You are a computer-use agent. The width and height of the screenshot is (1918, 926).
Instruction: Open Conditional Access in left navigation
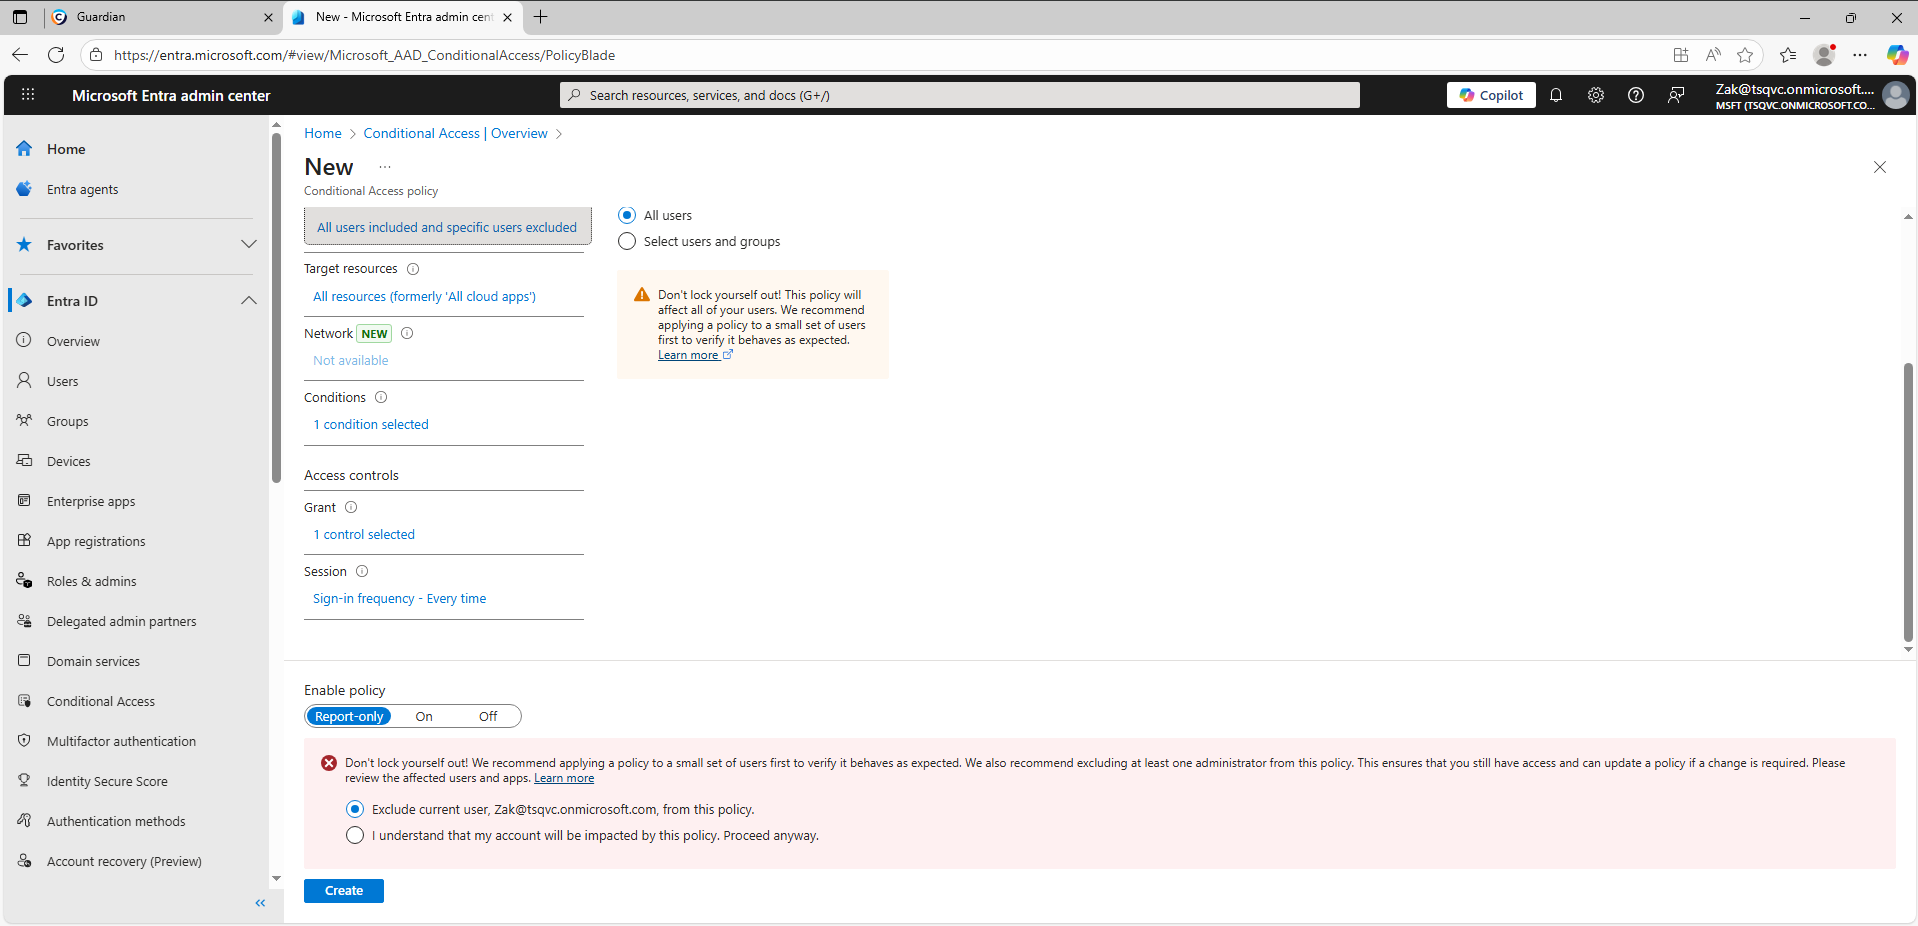pos(101,702)
